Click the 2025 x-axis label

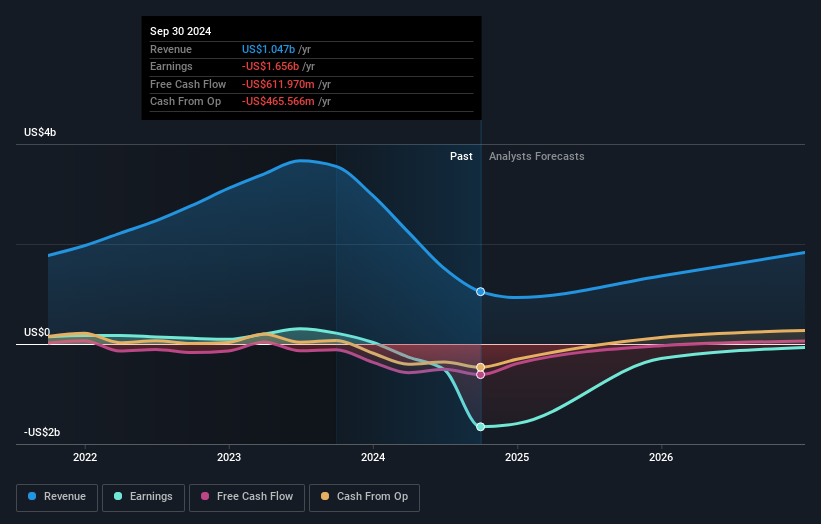[x=517, y=457]
